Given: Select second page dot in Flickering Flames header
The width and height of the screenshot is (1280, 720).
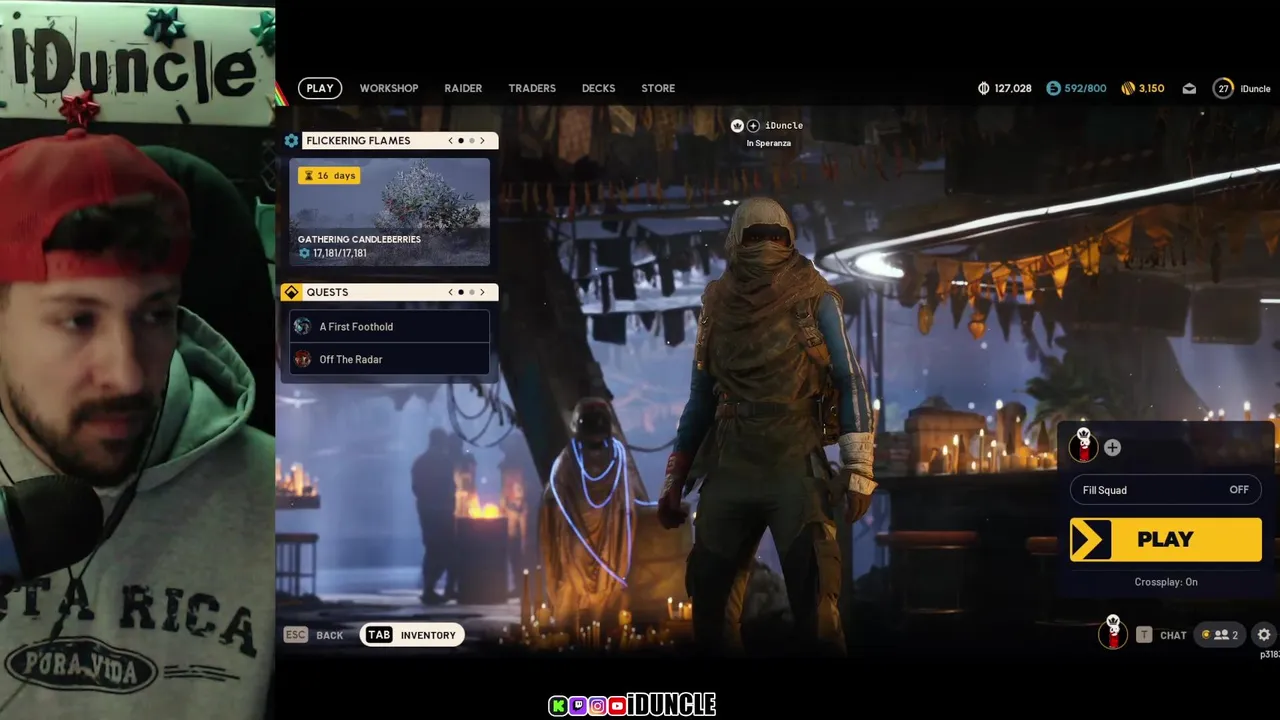Looking at the screenshot, I should coord(472,141).
